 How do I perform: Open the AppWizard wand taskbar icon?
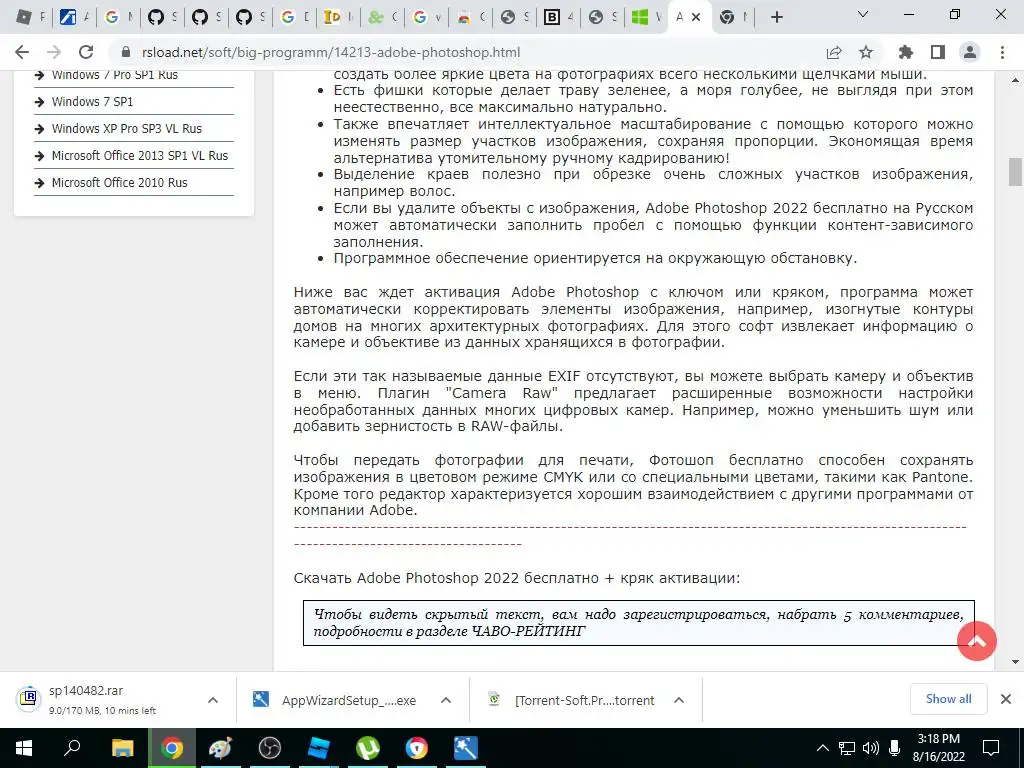pos(466,748)
